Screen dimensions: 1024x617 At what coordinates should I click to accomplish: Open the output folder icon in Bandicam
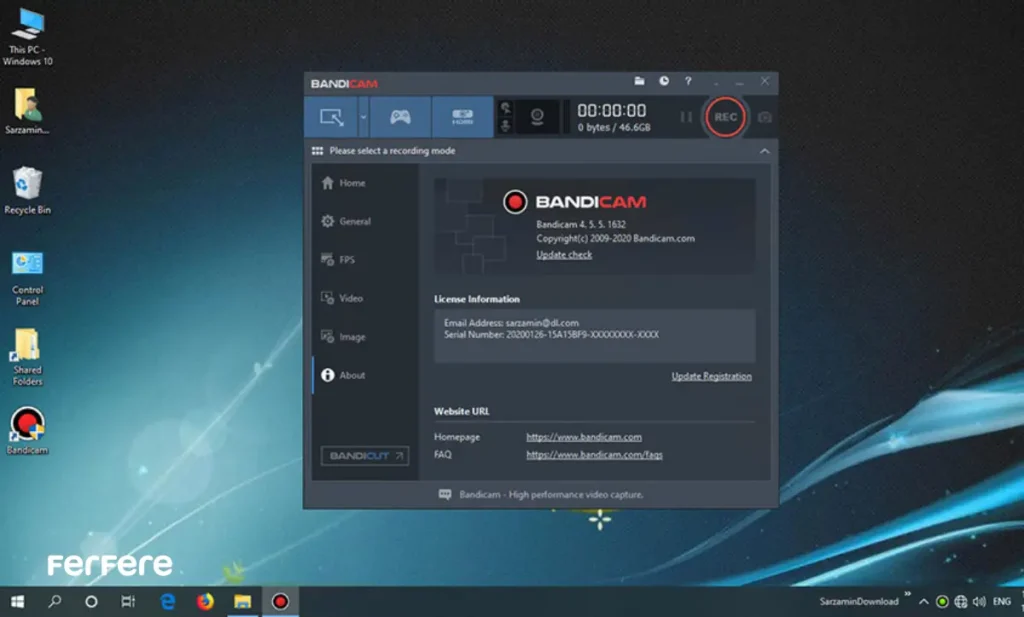[639, 81]
